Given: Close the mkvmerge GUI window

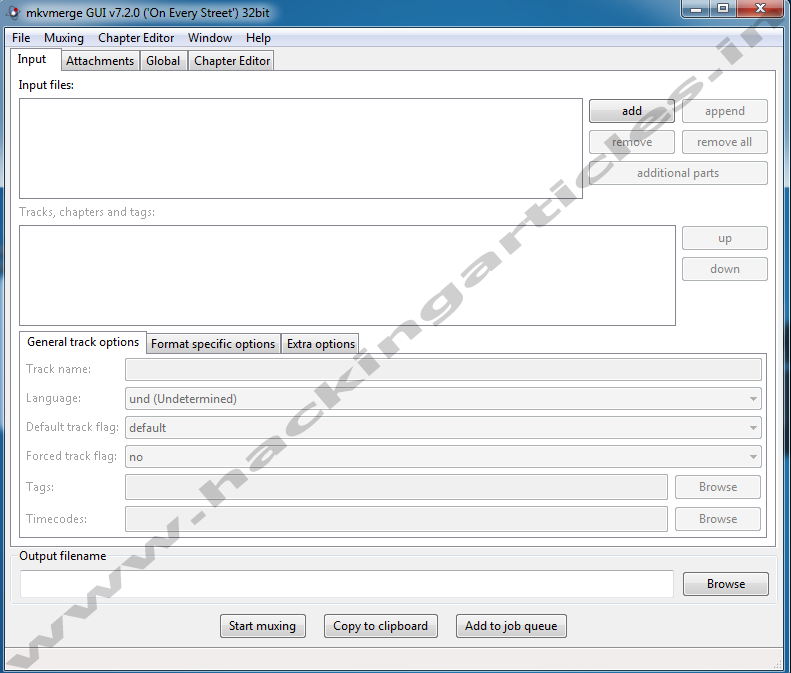Looking at the screenshot, I should pyautogui.click(x=760, y=9).
